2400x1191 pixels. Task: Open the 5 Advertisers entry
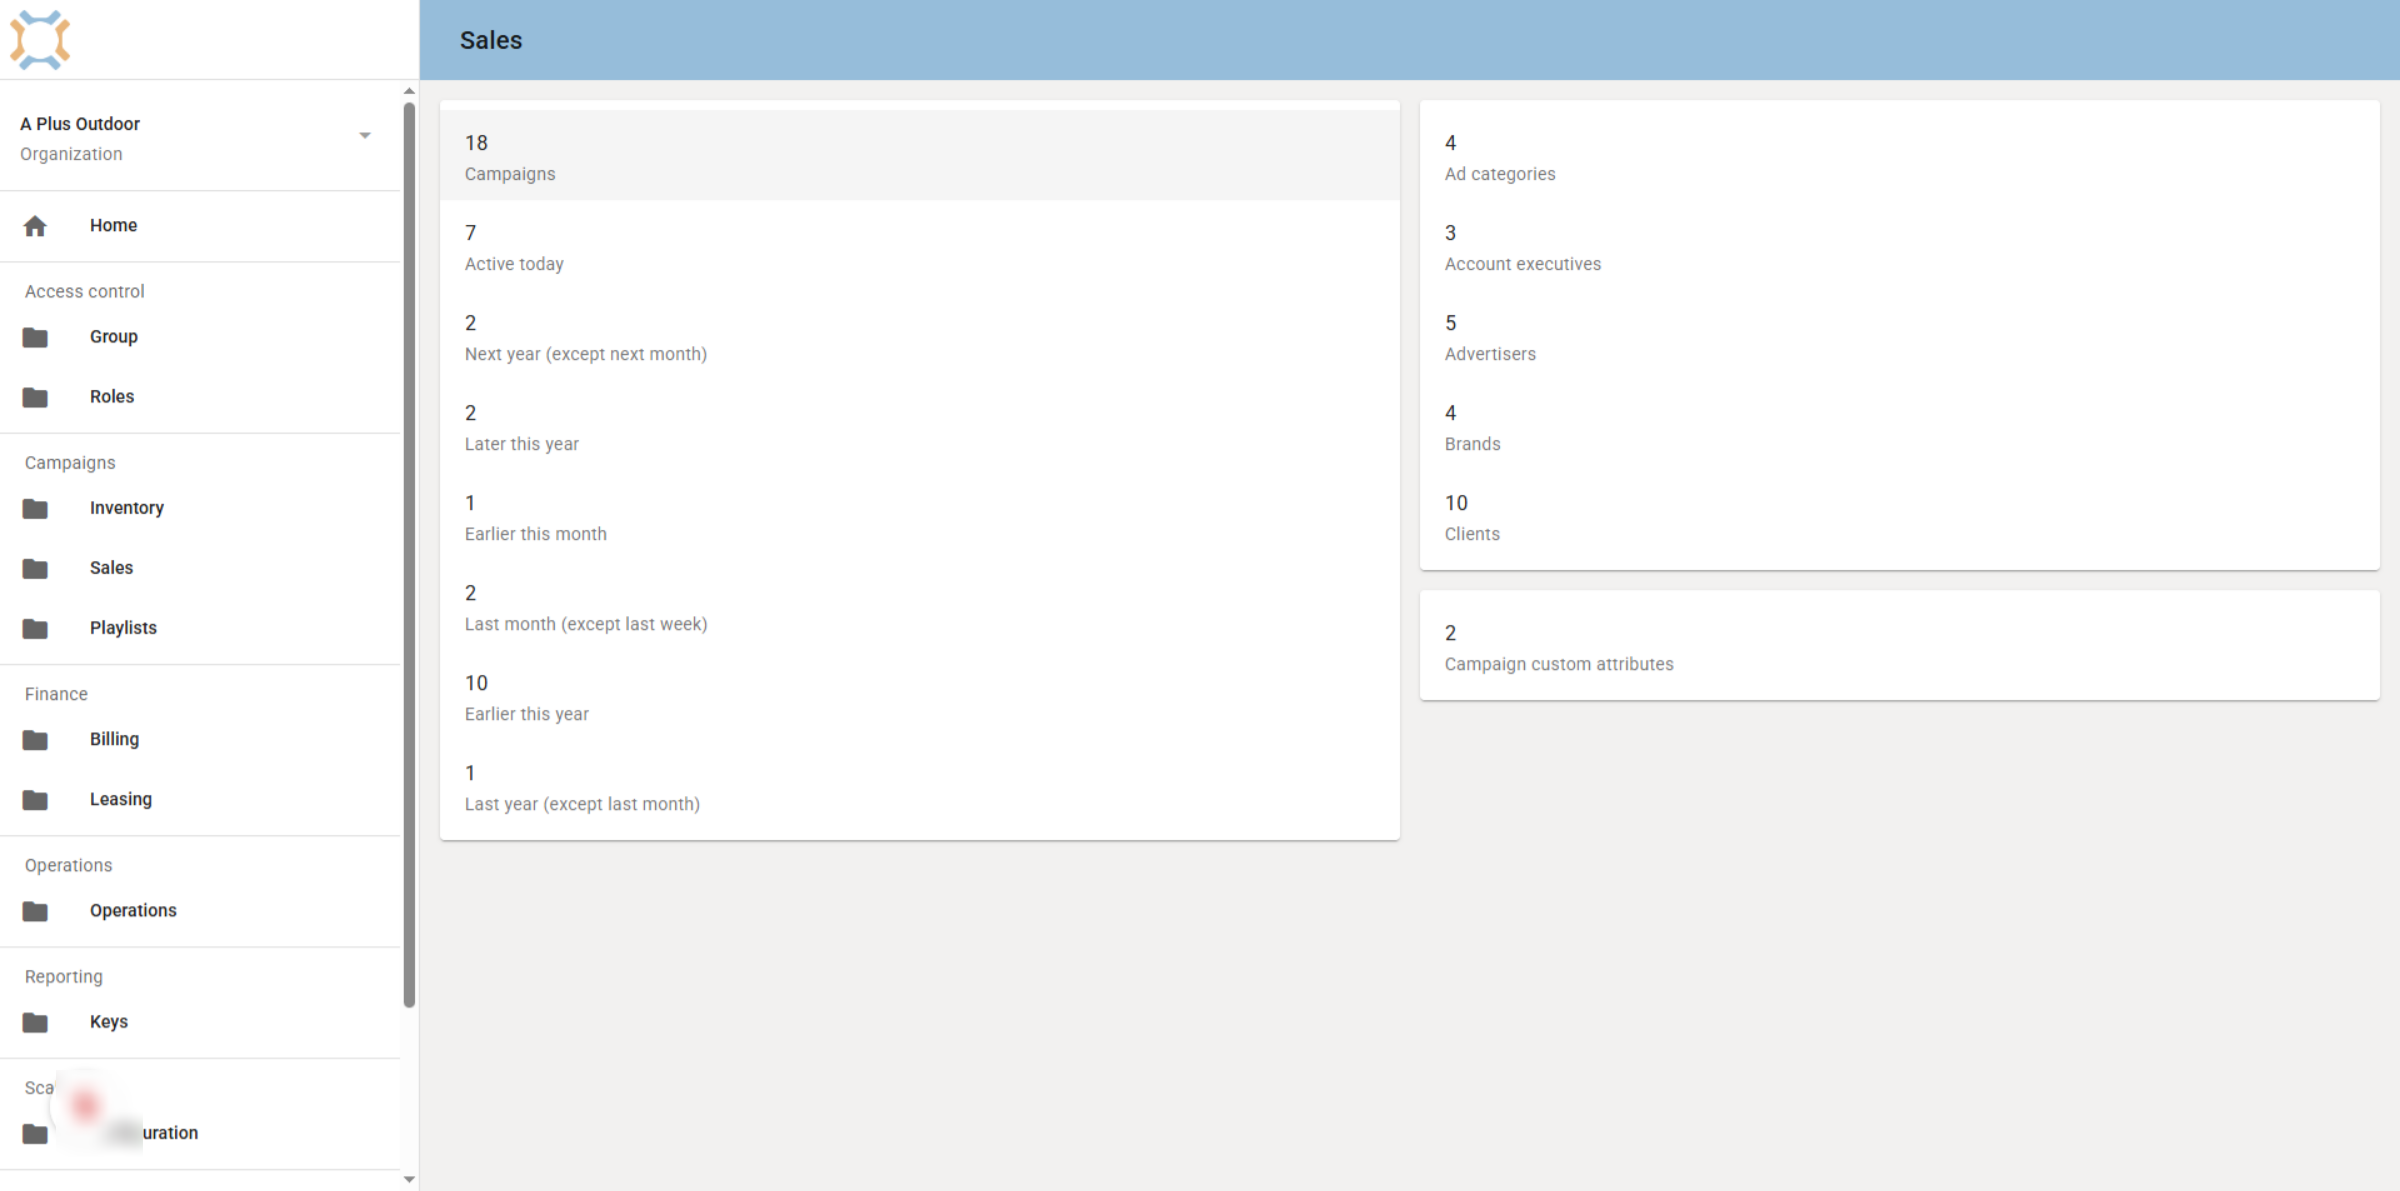[1900, 335]
